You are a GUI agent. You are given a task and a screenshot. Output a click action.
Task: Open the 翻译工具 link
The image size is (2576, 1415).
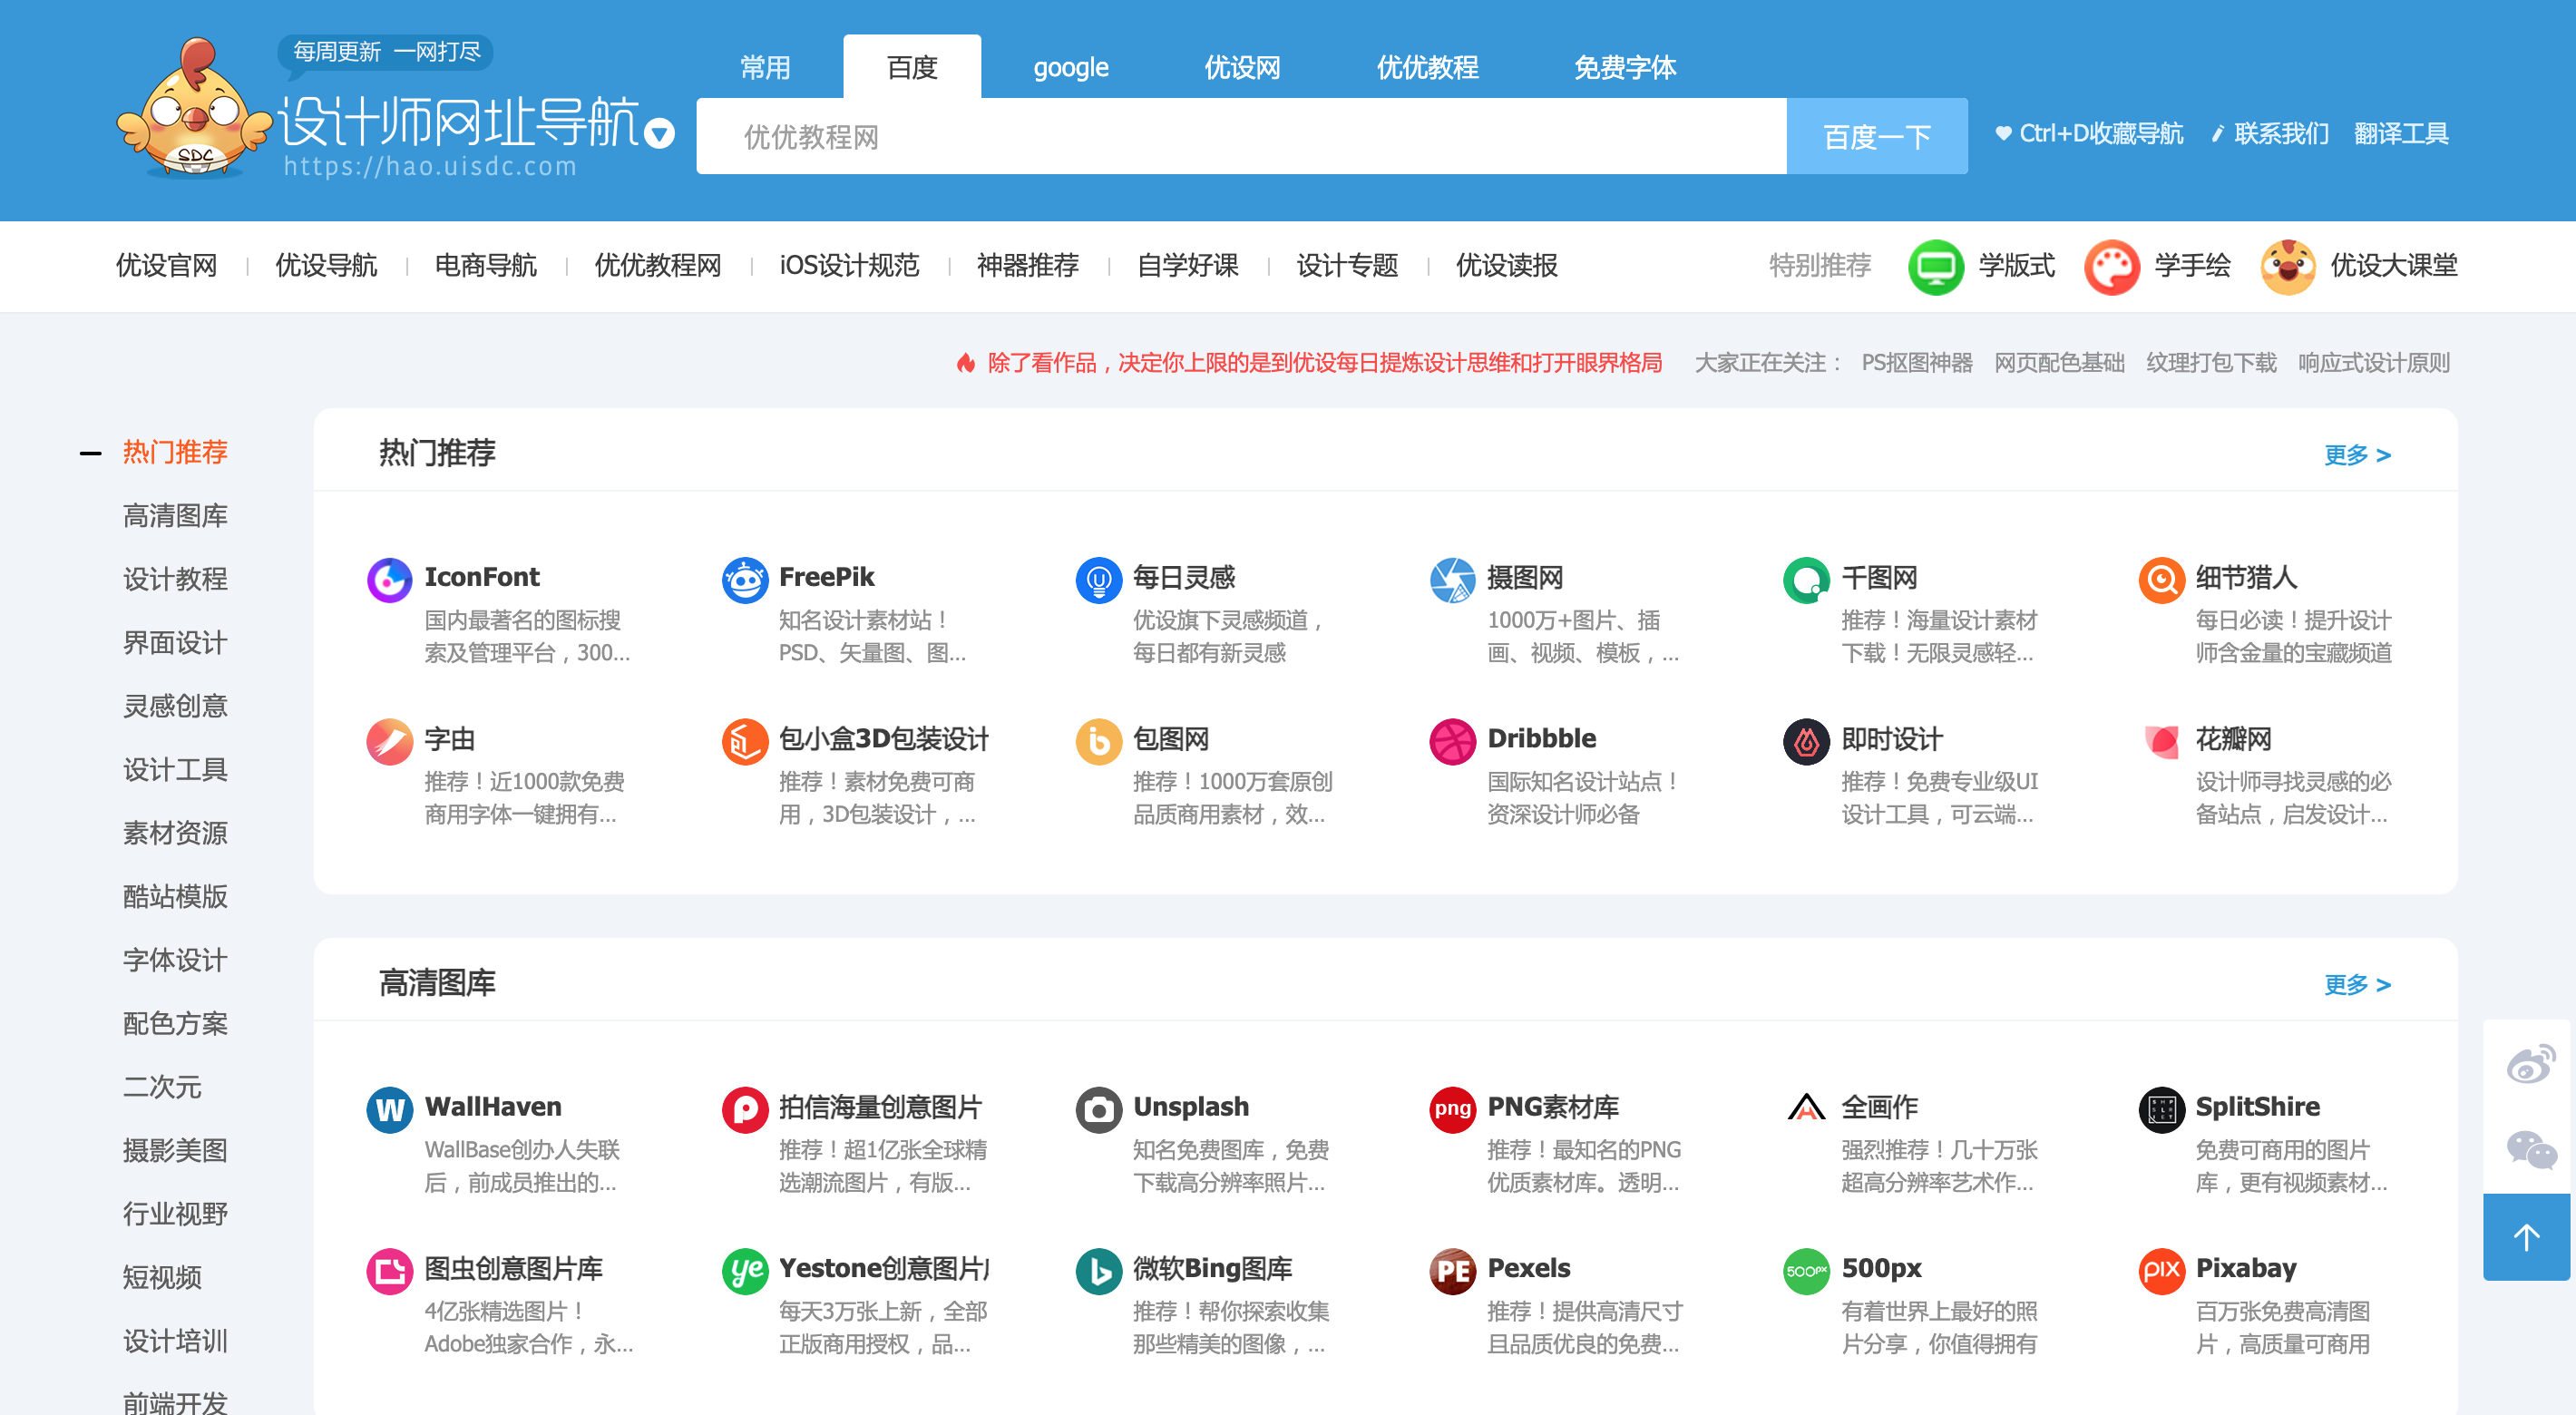tap(2400, 133)
